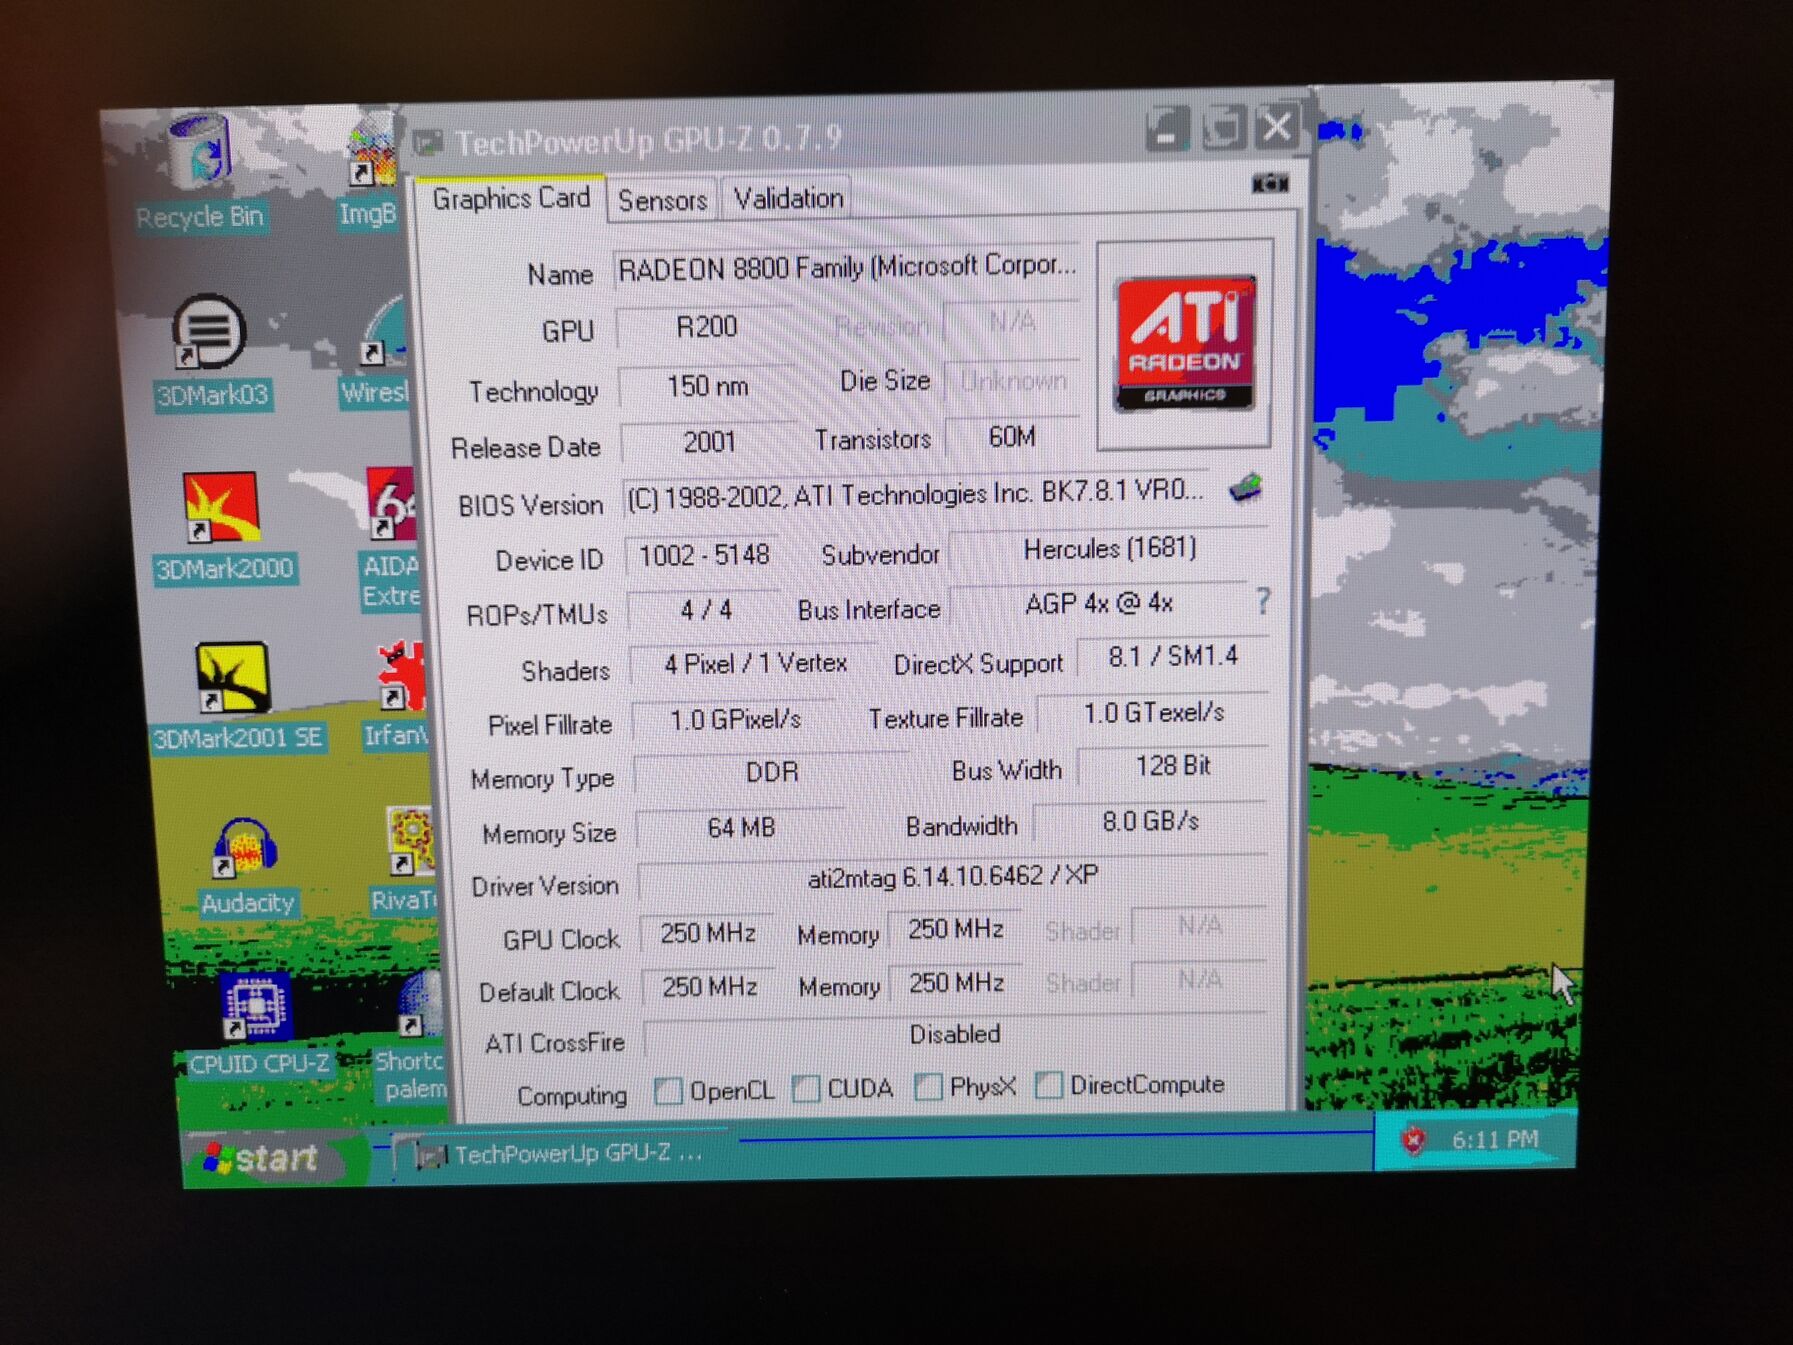Minimize the GPU-Z window
Viewport: 1793px width, 1345px height.
1166,129
